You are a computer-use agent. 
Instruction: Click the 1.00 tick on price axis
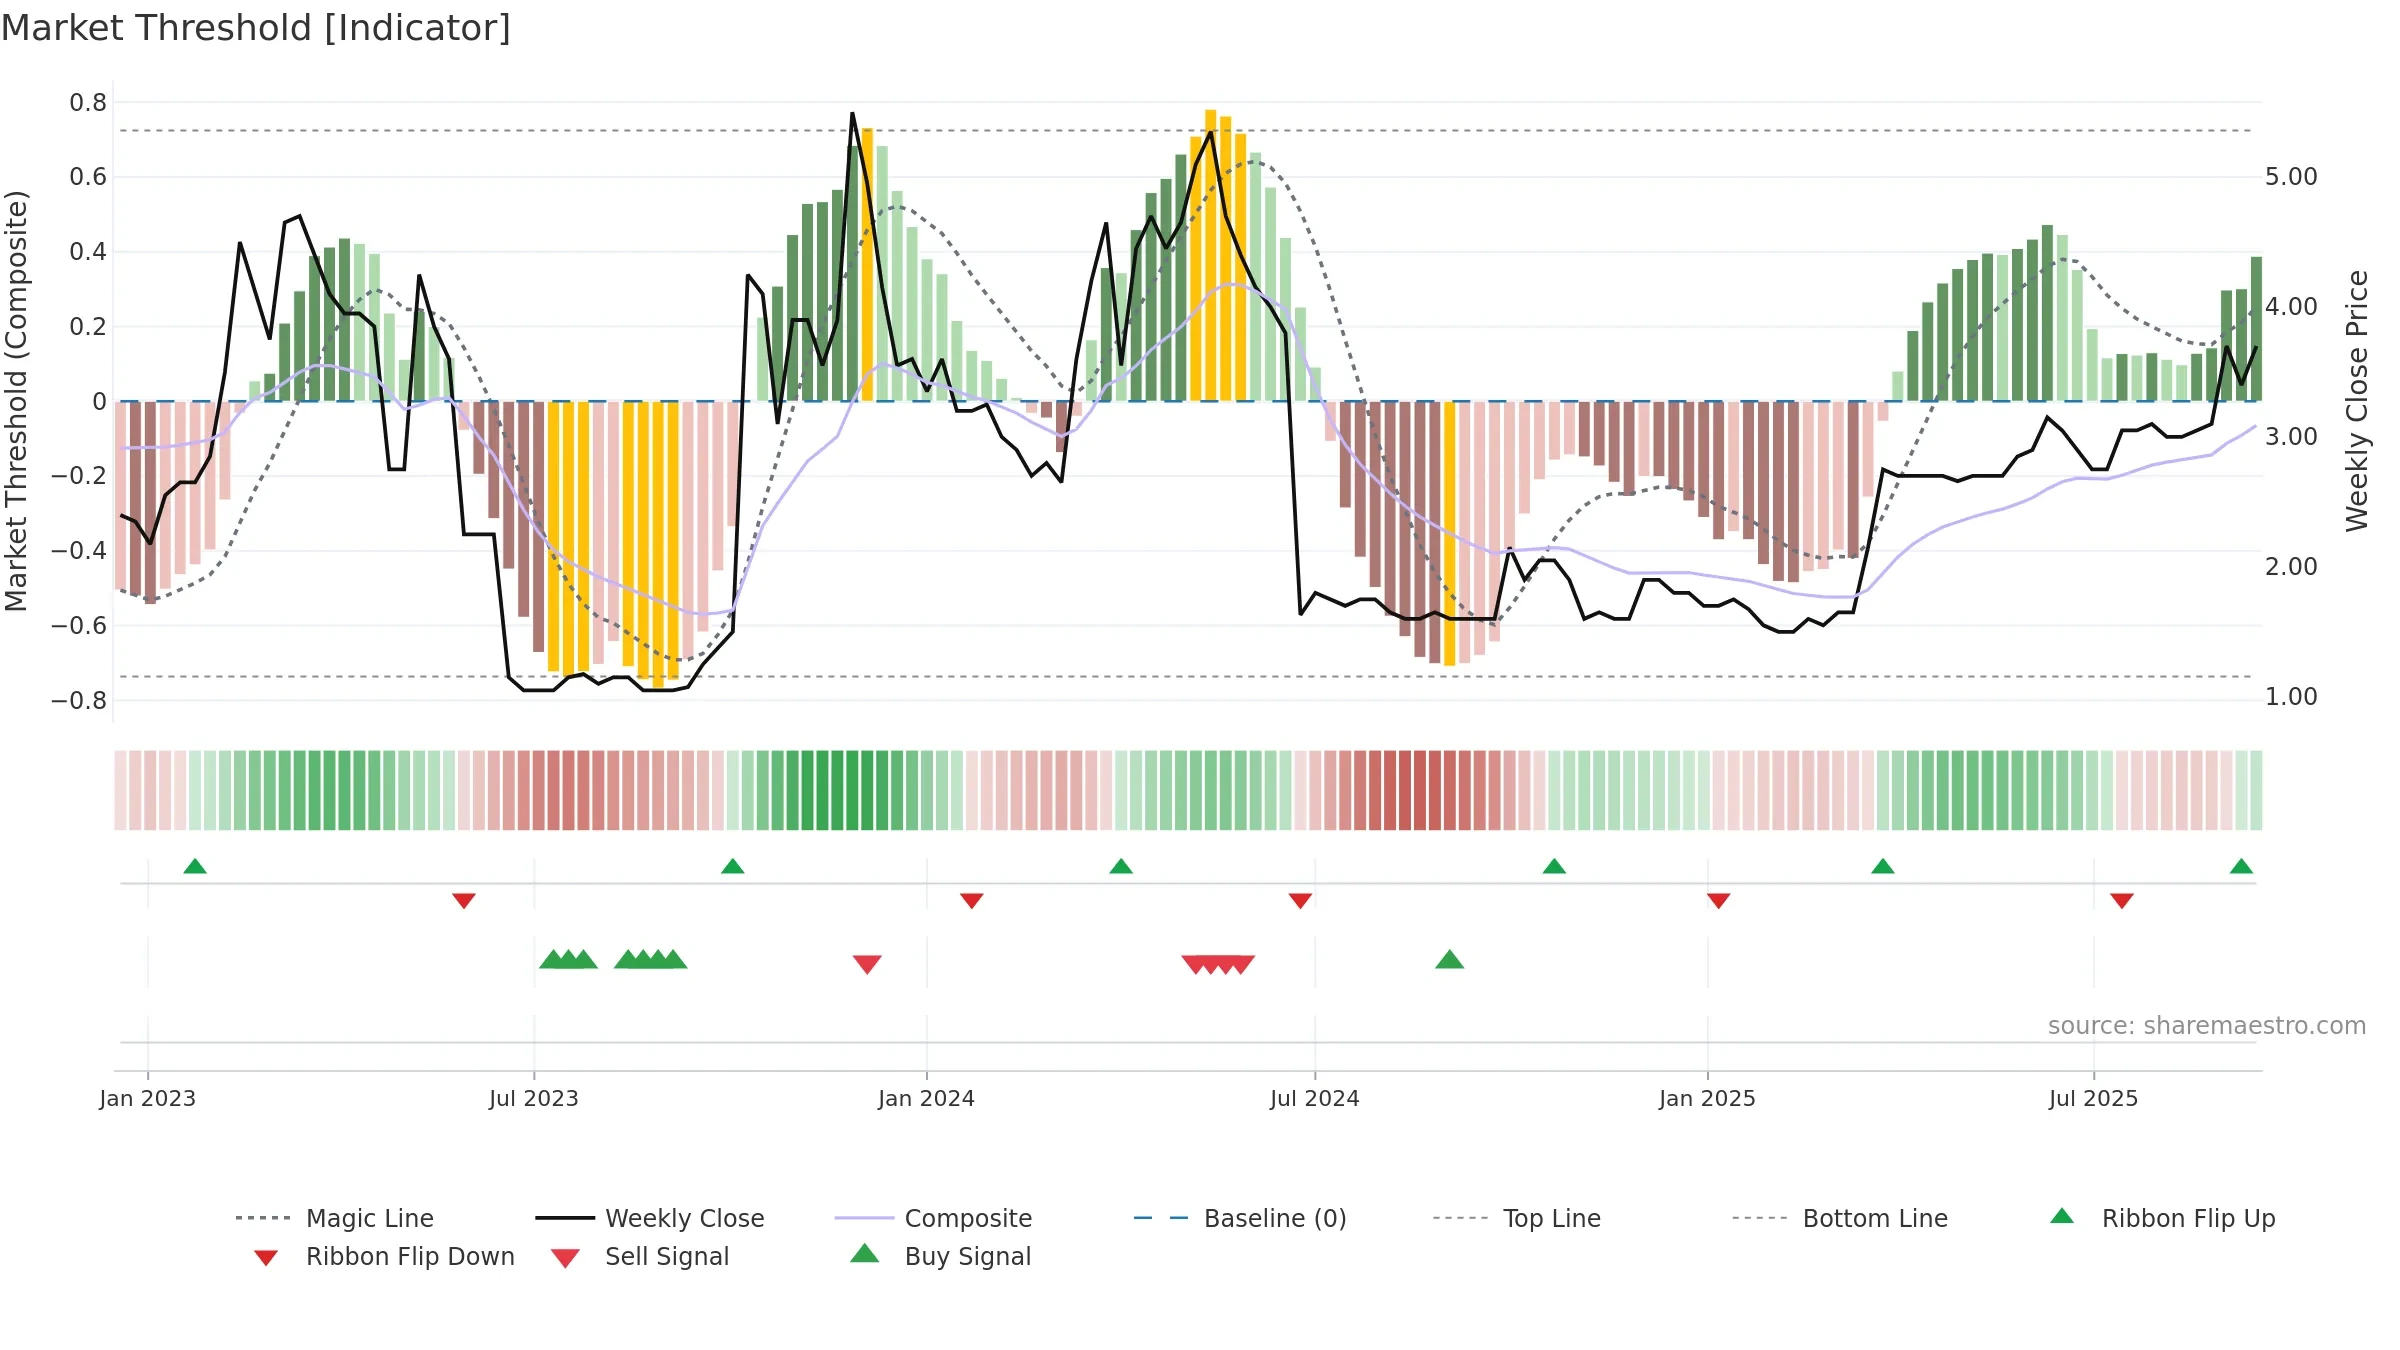[2291, 697]
